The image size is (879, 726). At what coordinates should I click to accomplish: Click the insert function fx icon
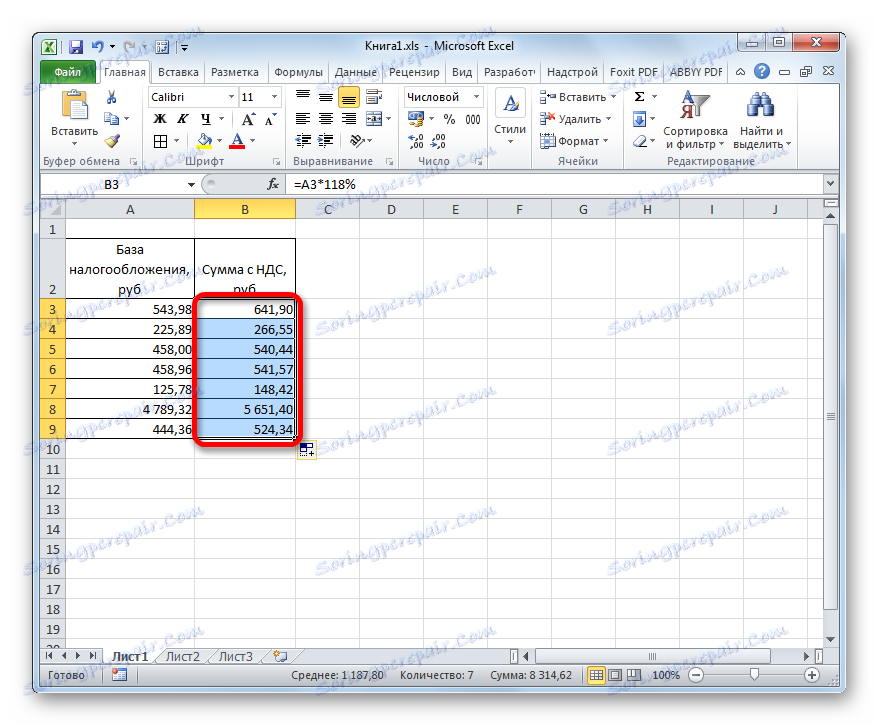tap(273, 184)
